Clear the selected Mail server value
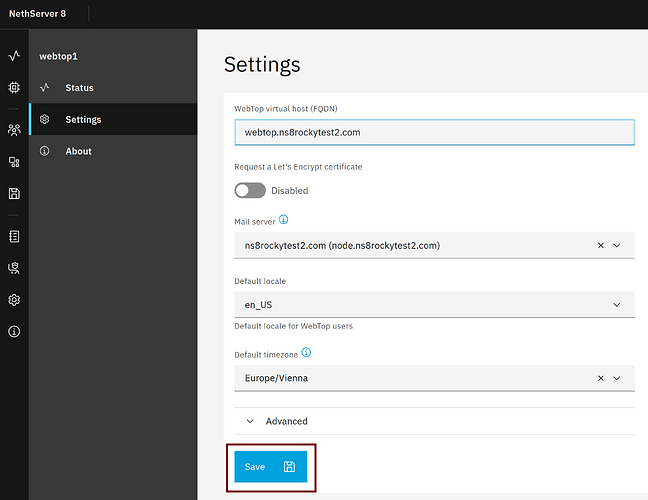 tap(601, 245)
